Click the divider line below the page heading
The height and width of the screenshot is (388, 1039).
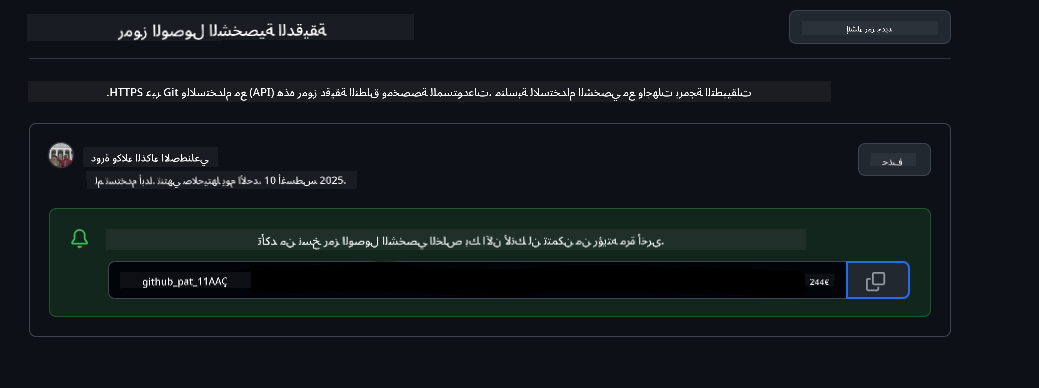[x=490, y=58]
